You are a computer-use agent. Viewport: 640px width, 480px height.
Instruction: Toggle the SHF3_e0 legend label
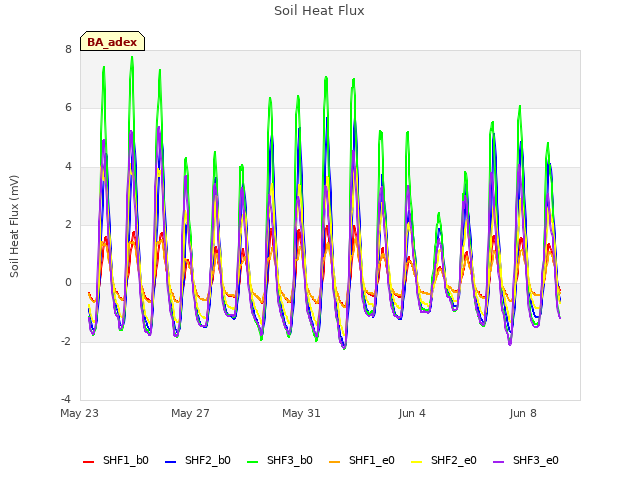(536, 460)
